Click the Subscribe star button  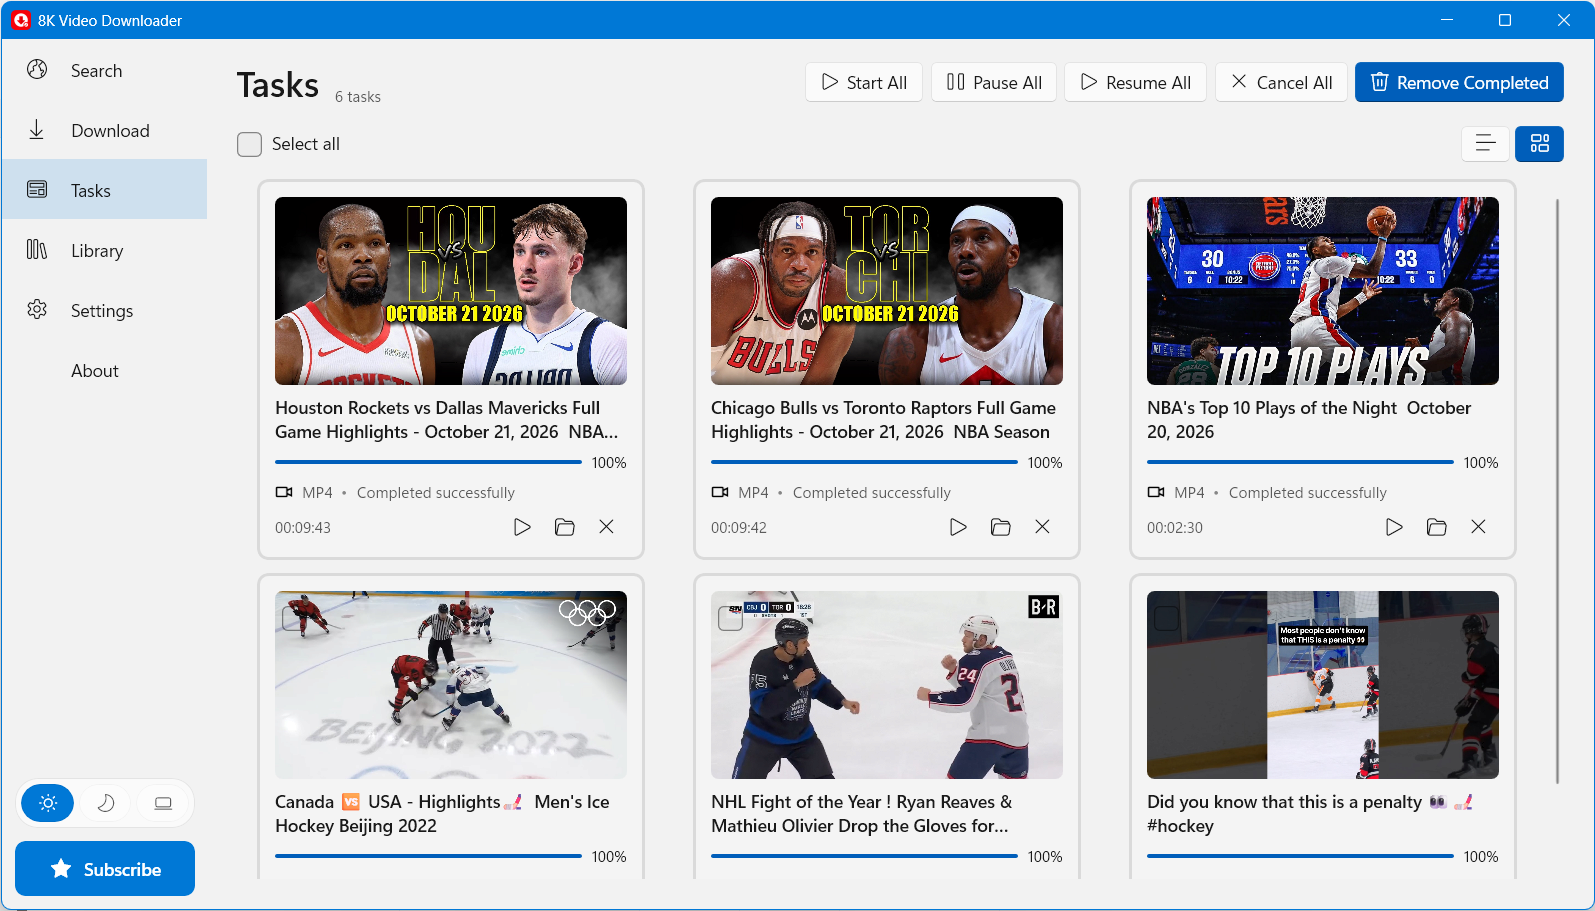click(x=105, y=869)
